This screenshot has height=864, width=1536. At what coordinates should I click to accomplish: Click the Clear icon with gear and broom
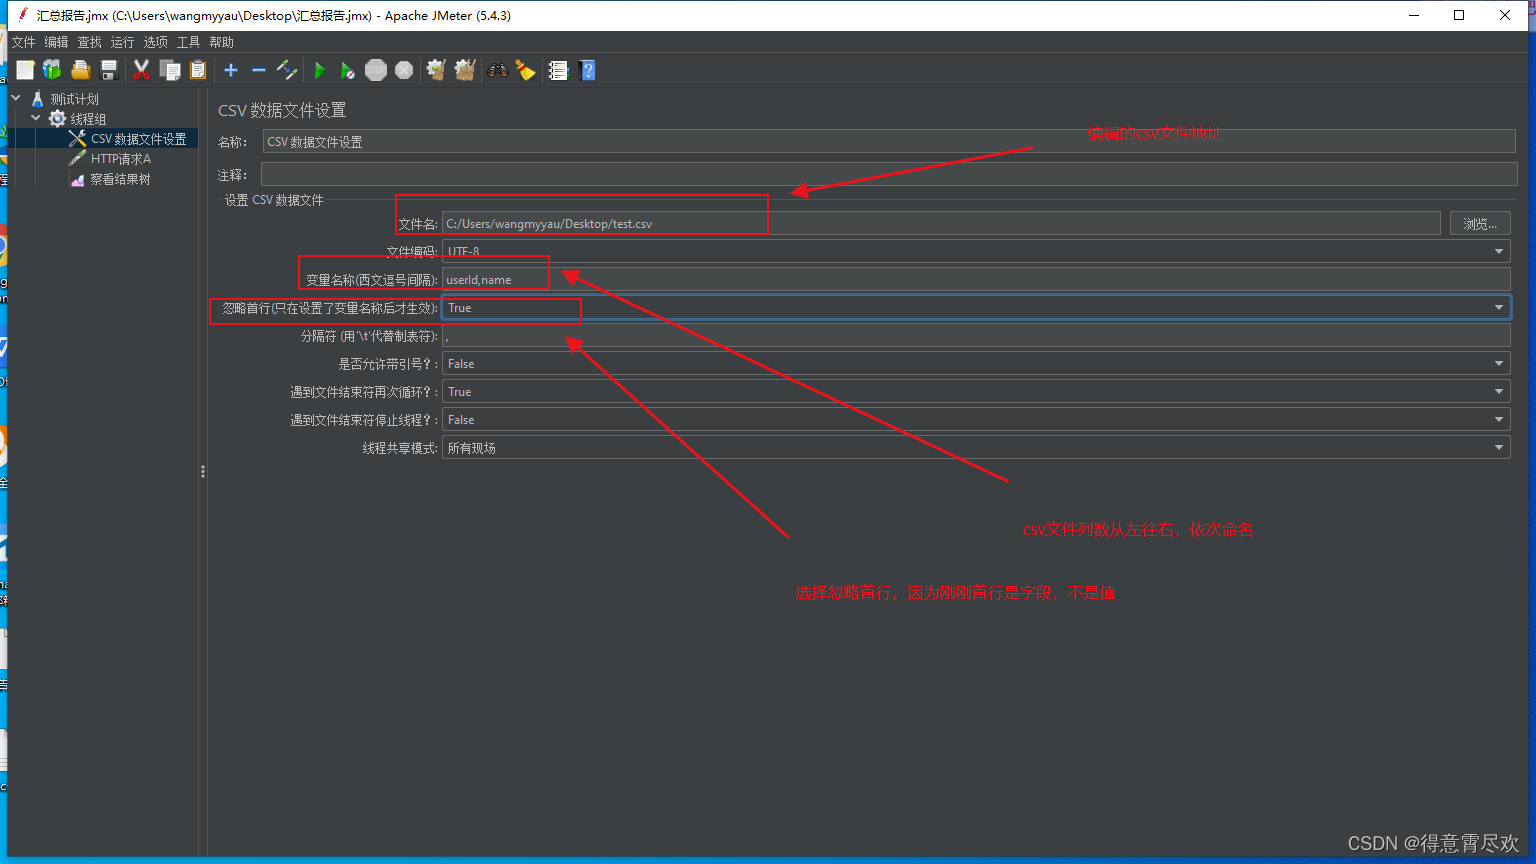436,70
